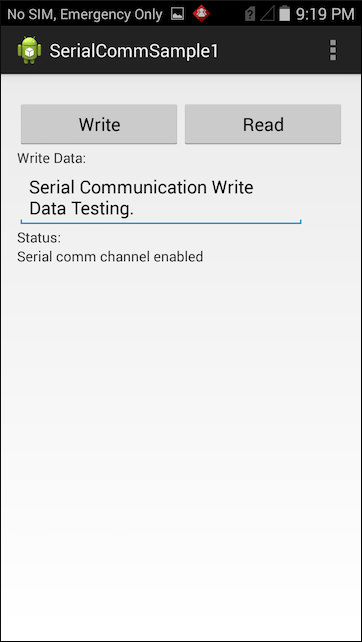Tap the red diamond notification icon
The width and height of the screenshot is (362, 642).
coord(201,14)
